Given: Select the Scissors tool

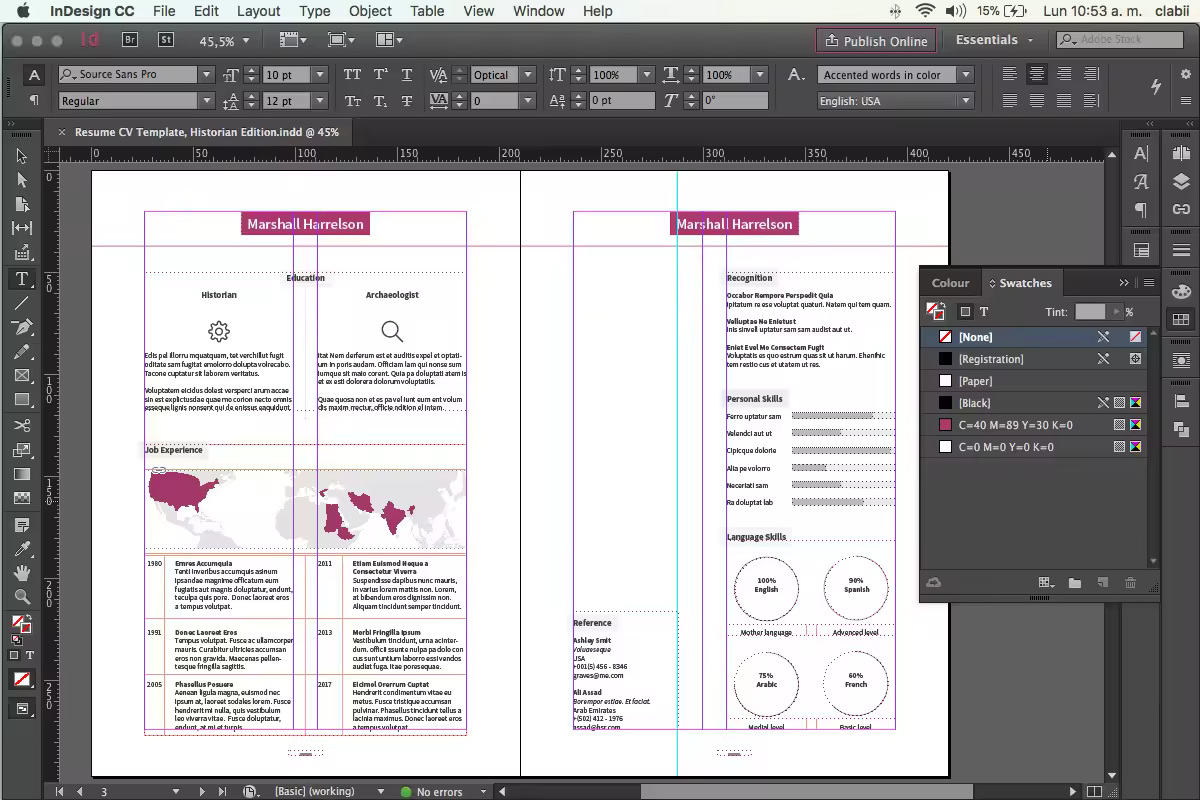Looking at the screenshot, I should (x=22, y=426).
